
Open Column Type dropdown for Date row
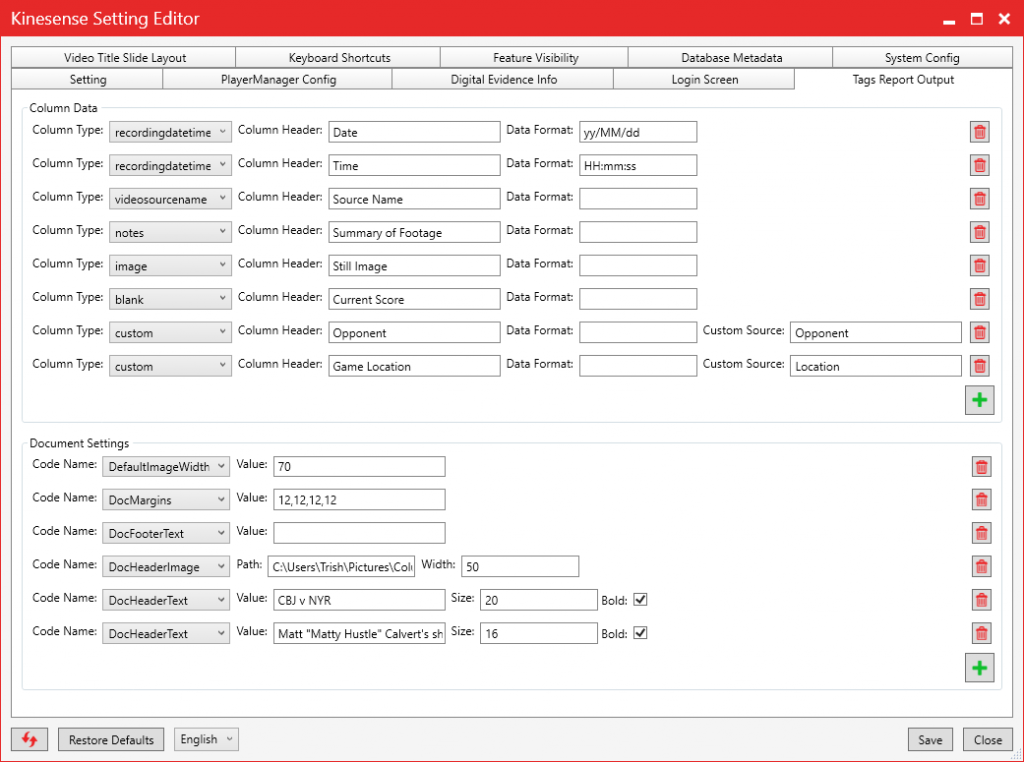(x=170, y=132)
